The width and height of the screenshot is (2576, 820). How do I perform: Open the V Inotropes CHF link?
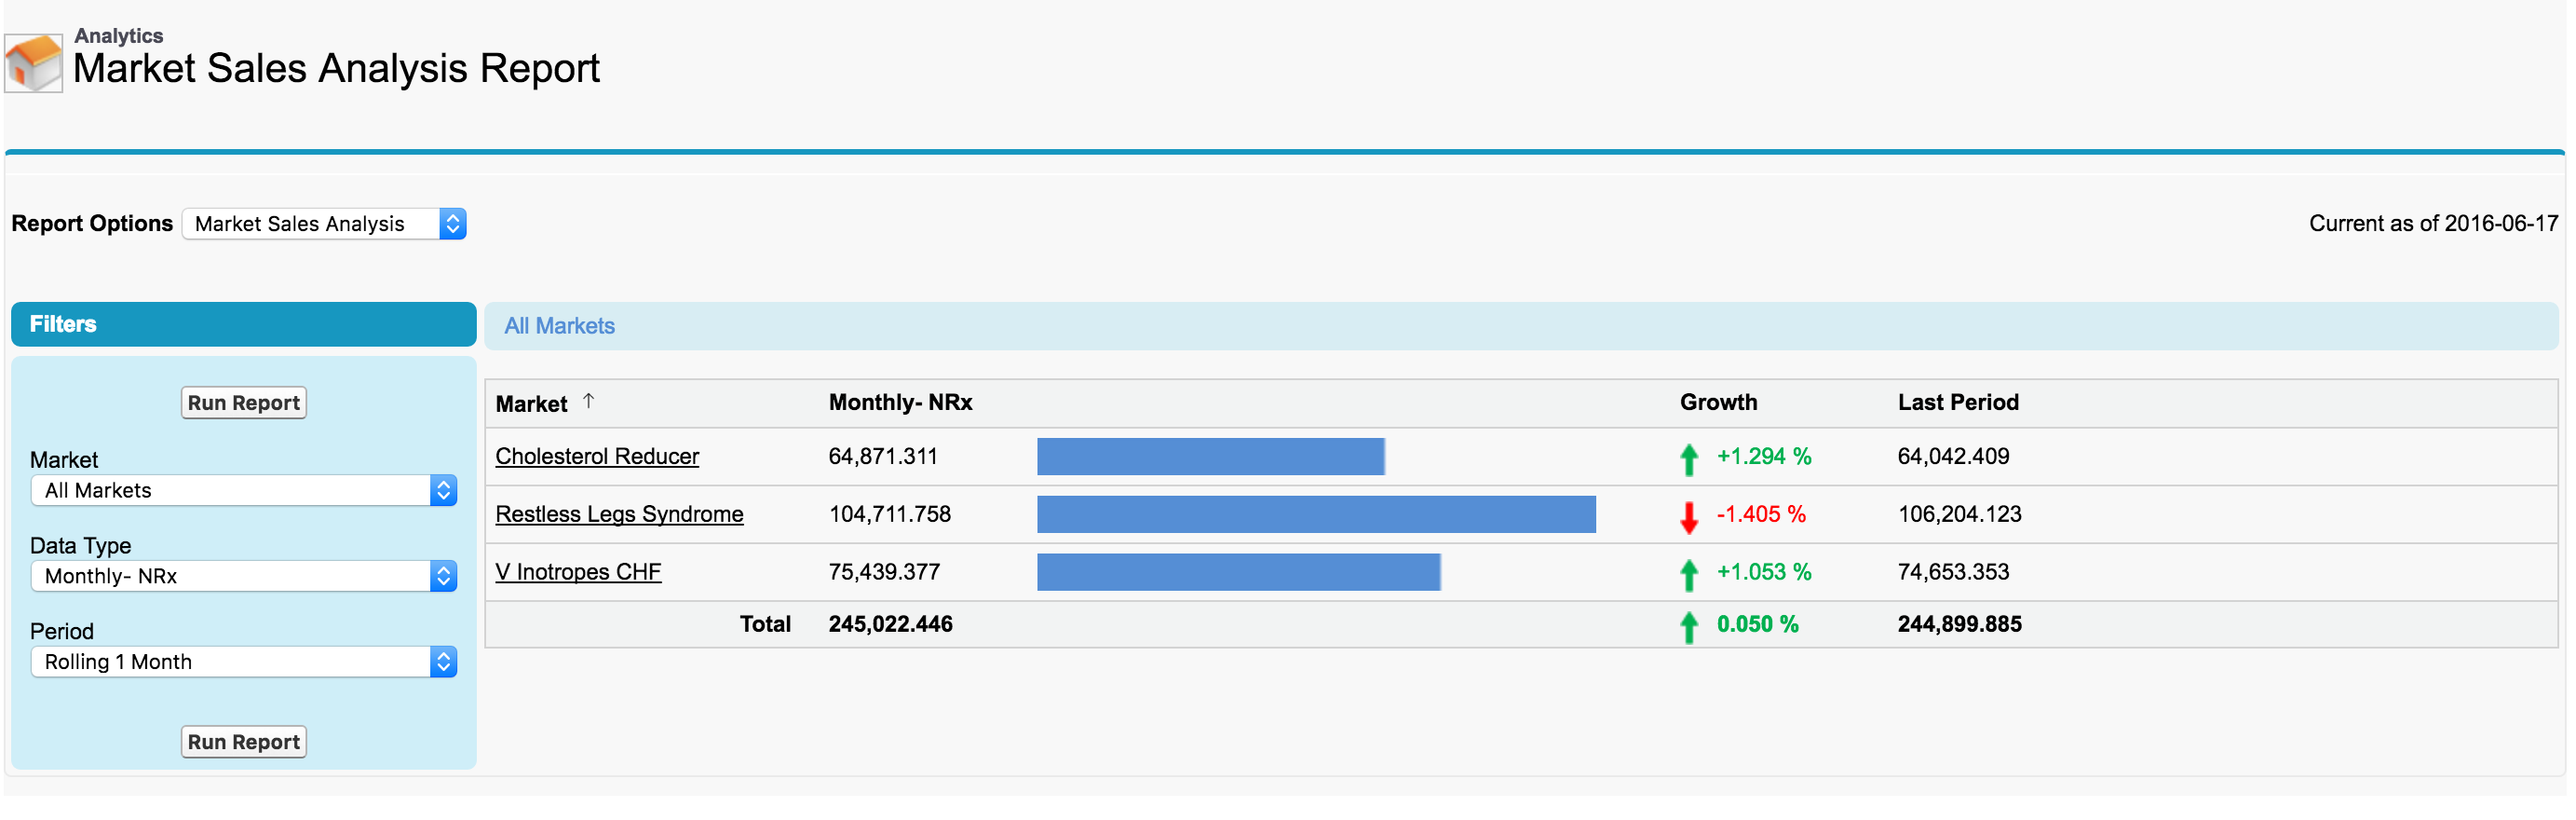(x=578, y=572)
